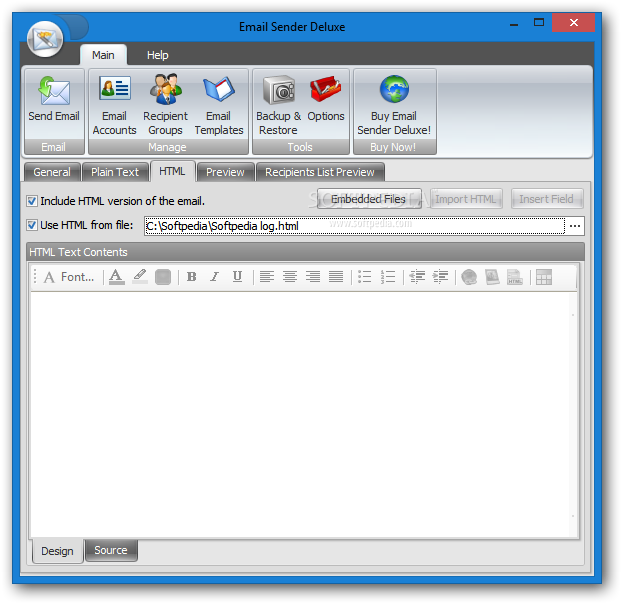
Task: Click the insert hyperlink globe icon
Action: [469, 277]
